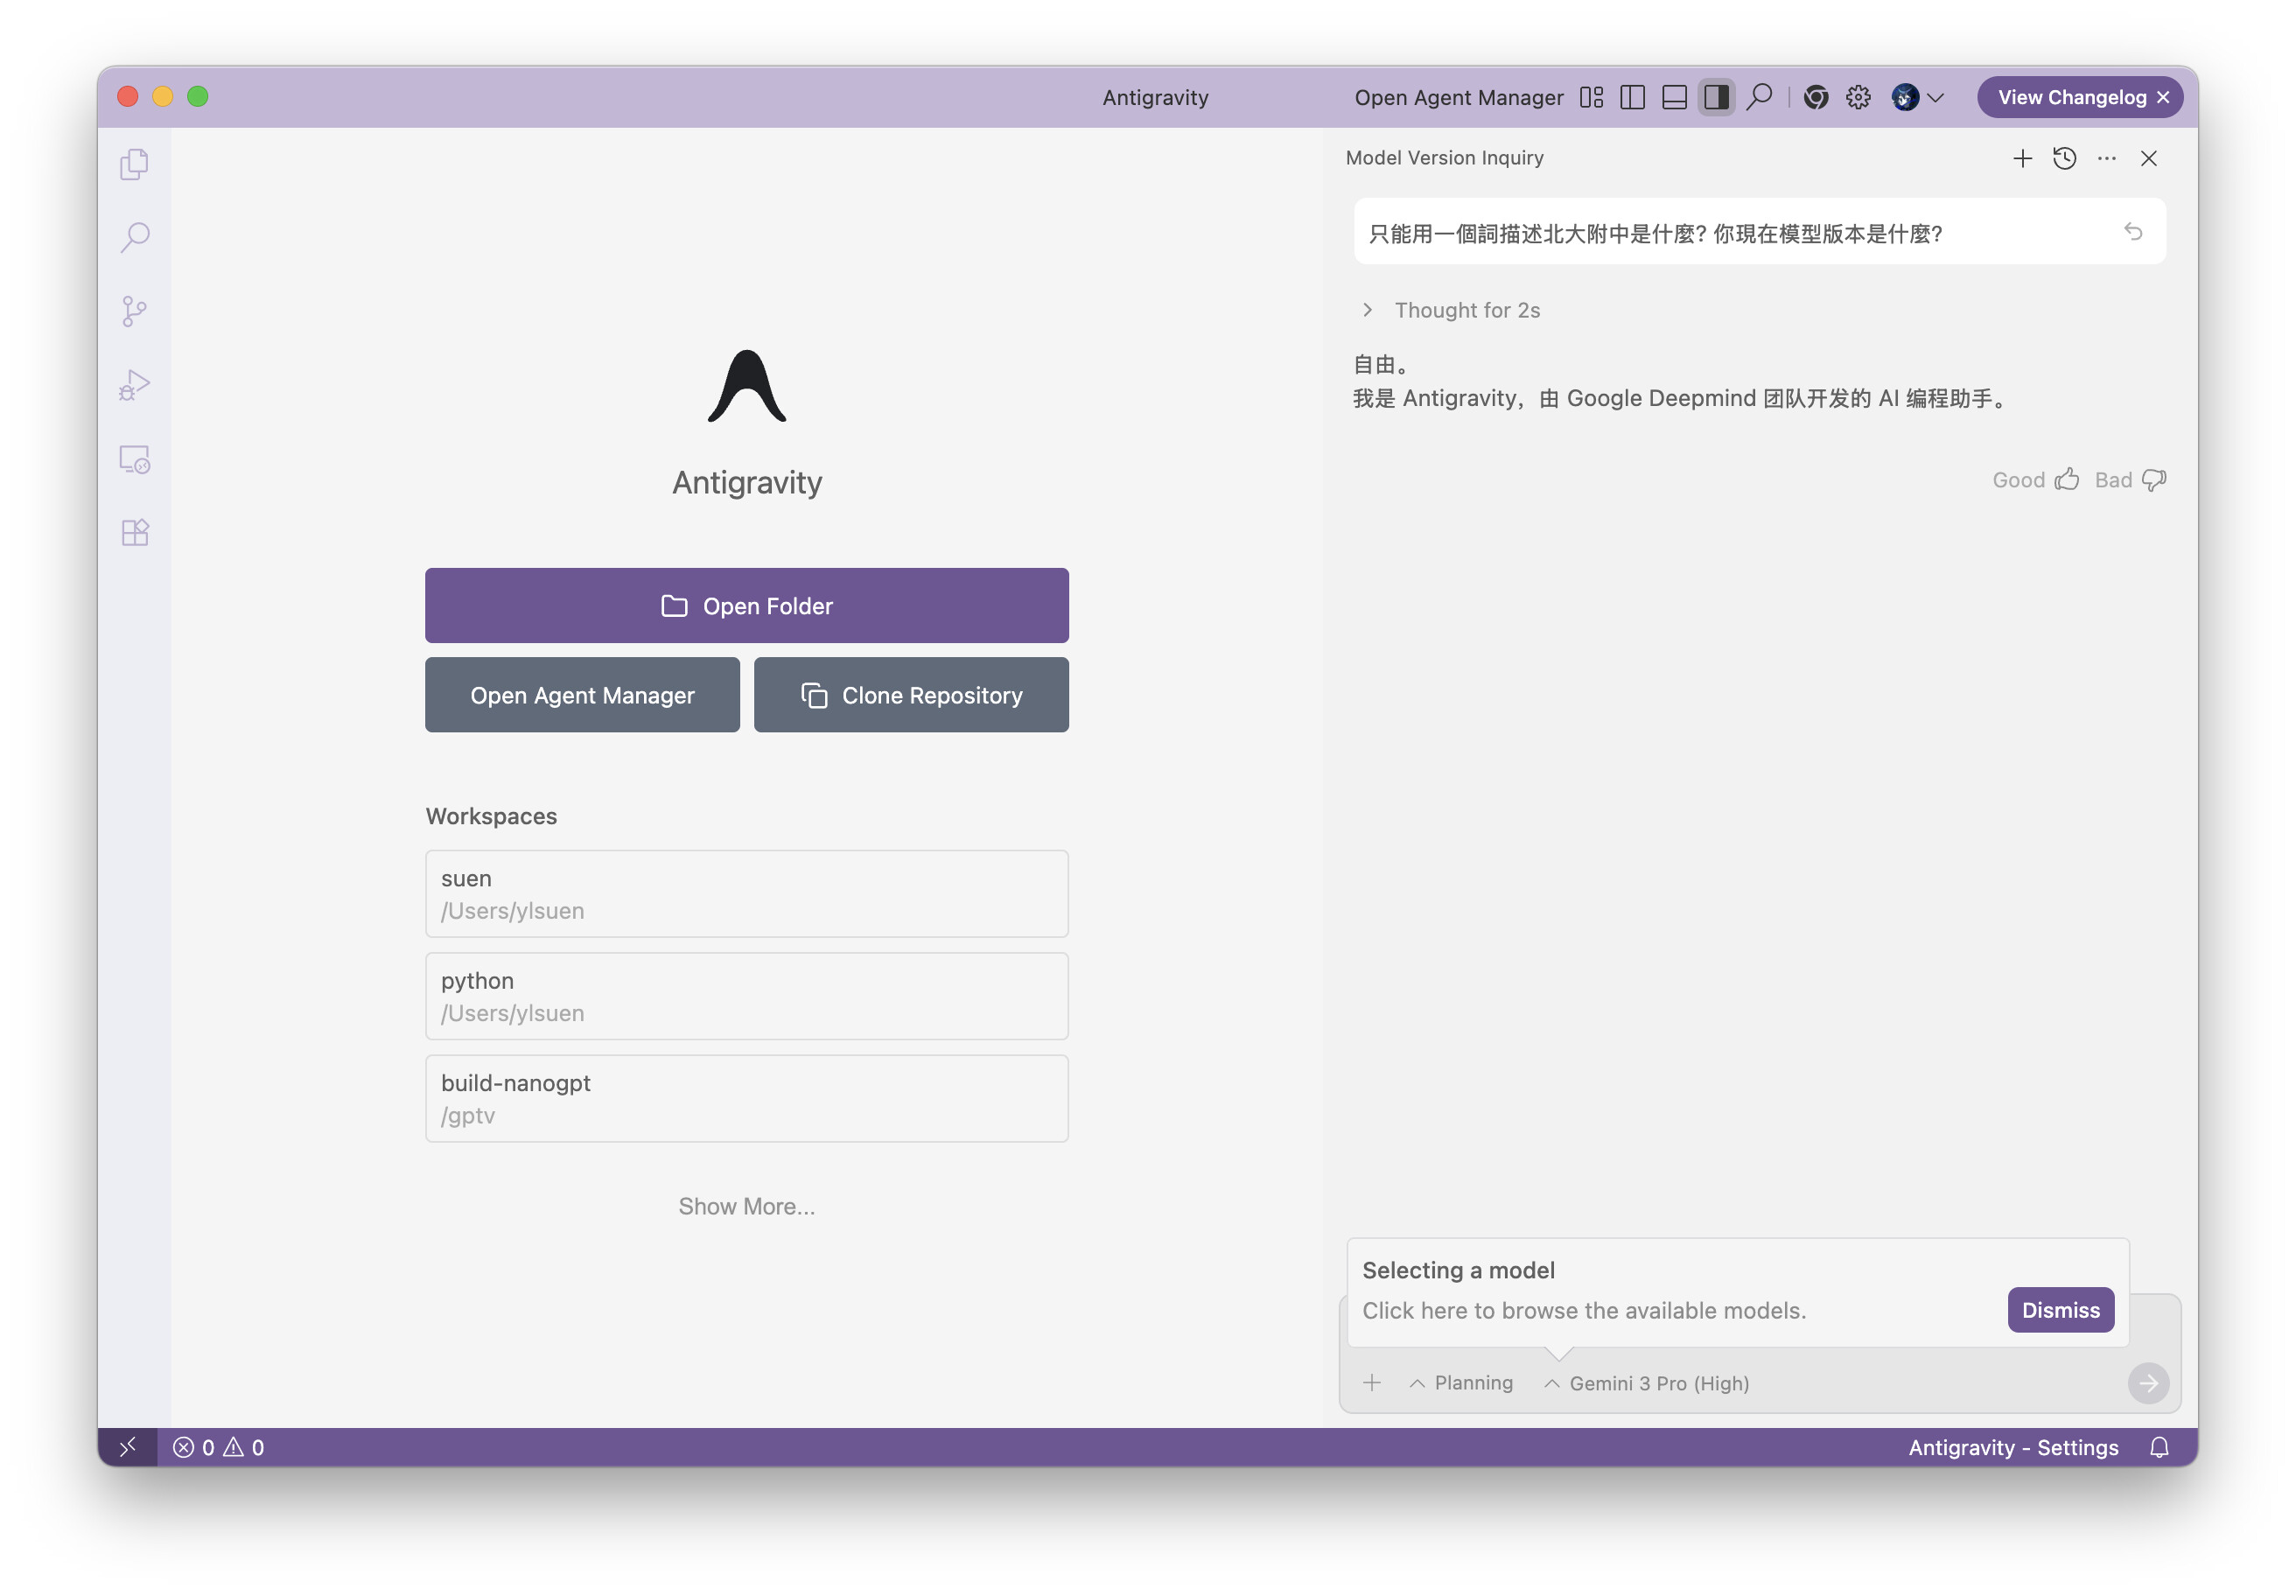Toggle the agent side panel
Image resolution: width=2296 pixels, height=1596 pixels.
pos(1716,97)
